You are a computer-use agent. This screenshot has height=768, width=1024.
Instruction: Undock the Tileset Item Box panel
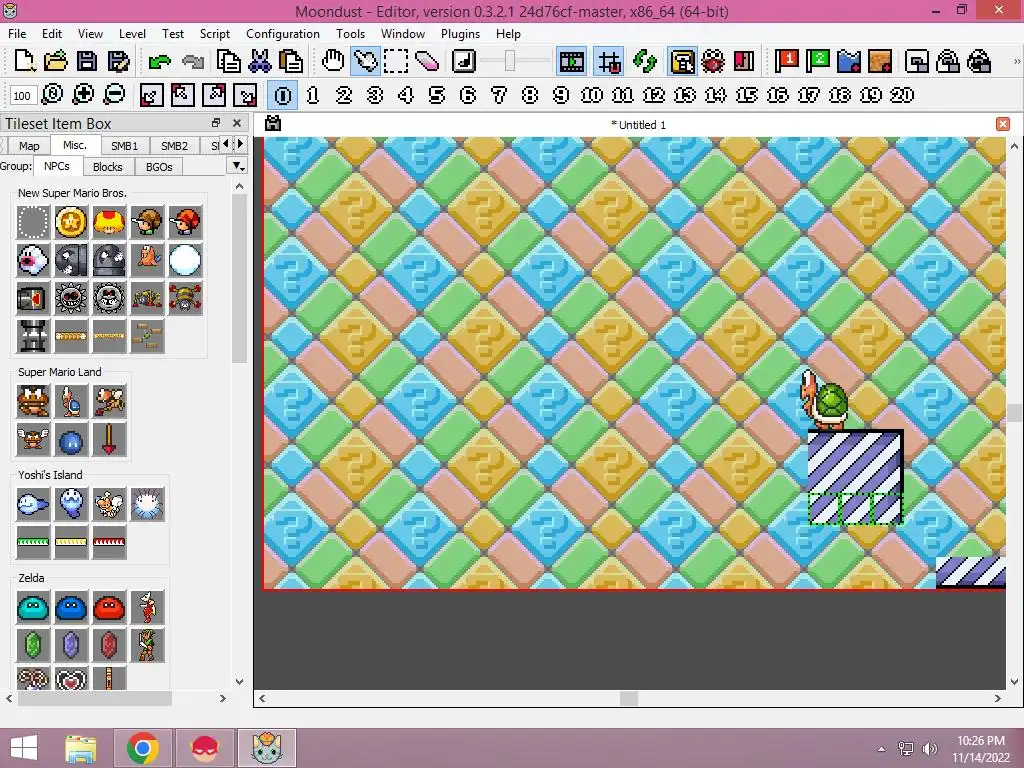coord(216,123)
